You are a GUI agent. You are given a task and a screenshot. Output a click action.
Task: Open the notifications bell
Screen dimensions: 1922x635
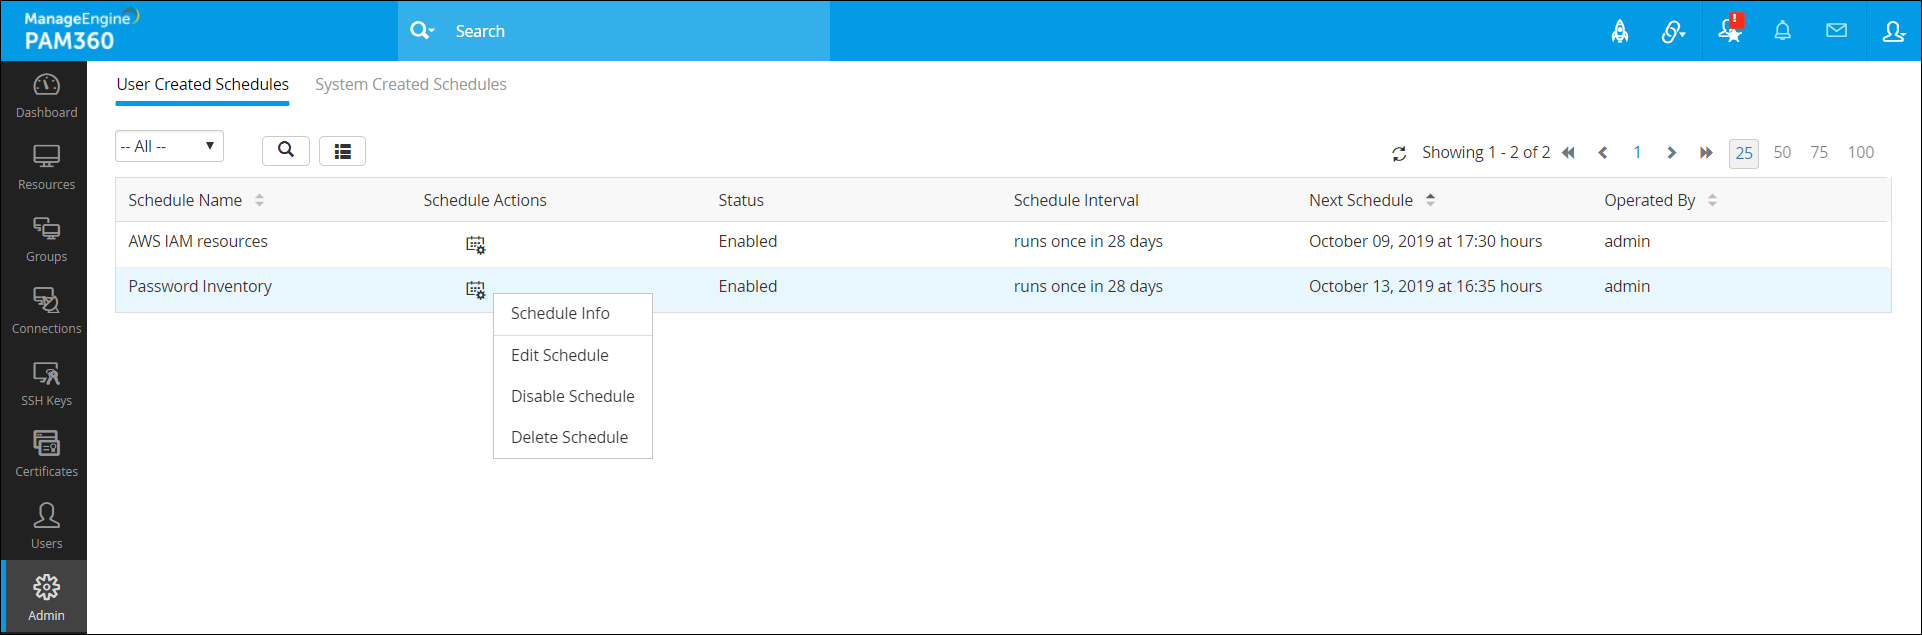point(1782,31)
